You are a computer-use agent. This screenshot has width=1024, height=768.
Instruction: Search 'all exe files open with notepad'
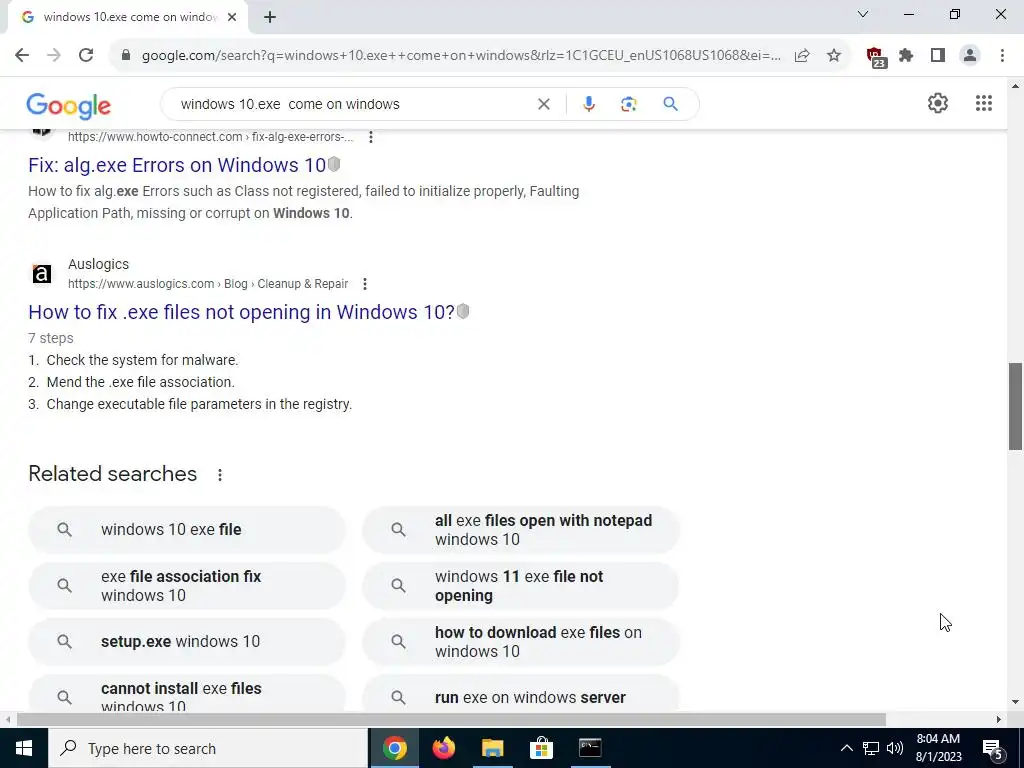(x=520, y=530)
